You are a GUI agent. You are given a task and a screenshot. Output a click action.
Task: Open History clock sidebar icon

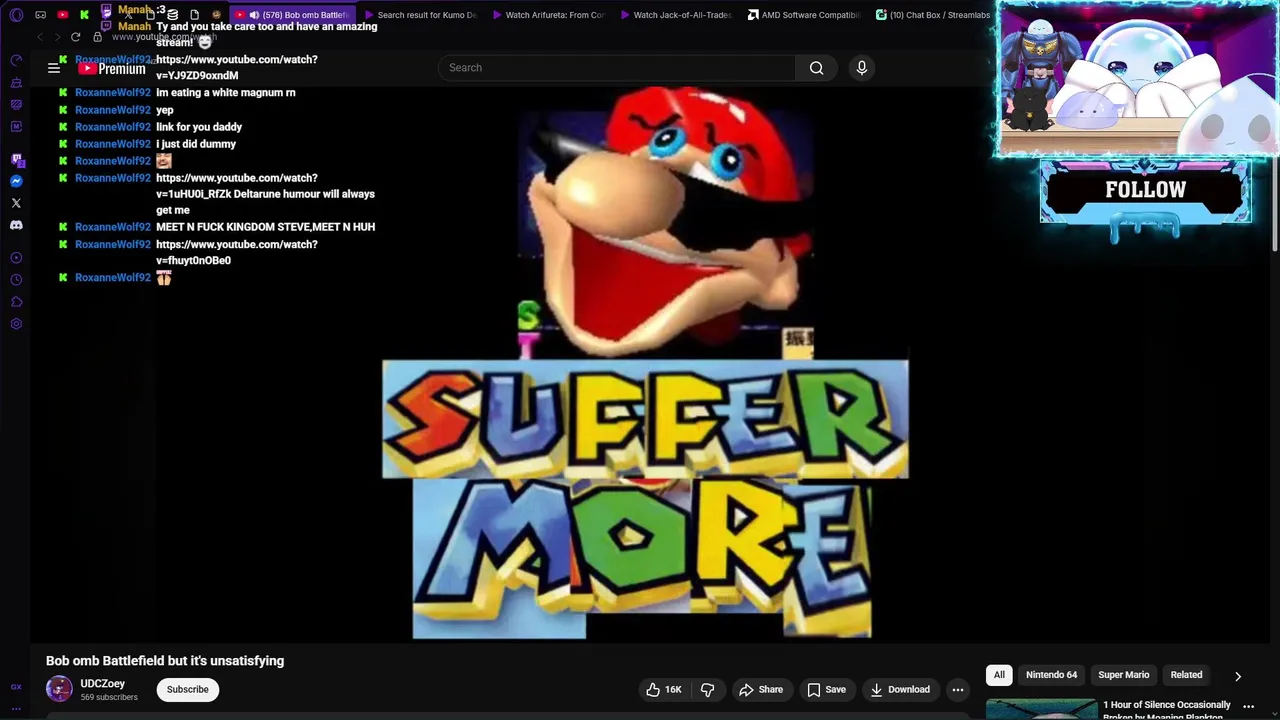pos(16,280)
